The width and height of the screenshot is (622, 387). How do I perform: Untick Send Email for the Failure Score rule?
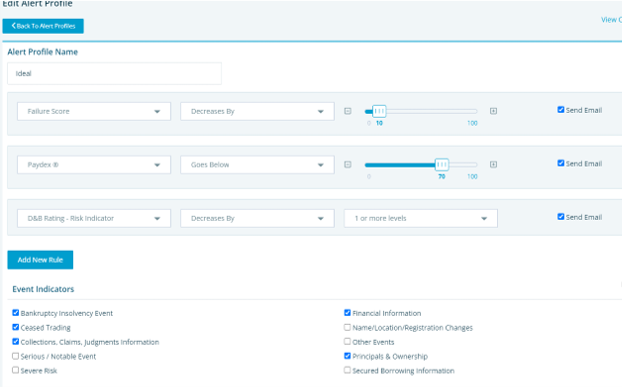click(561, 110)
